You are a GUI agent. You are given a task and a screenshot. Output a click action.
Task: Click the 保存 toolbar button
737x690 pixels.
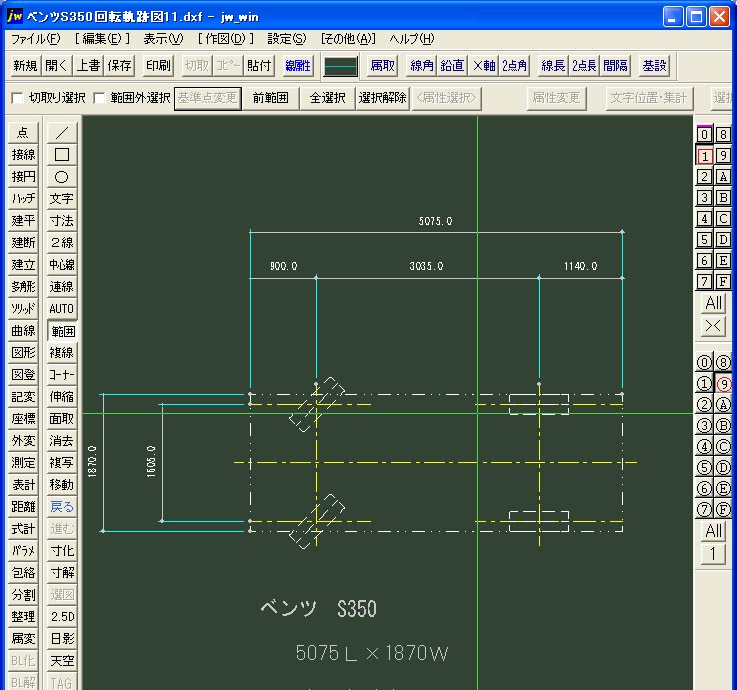[x=119, y=66]
